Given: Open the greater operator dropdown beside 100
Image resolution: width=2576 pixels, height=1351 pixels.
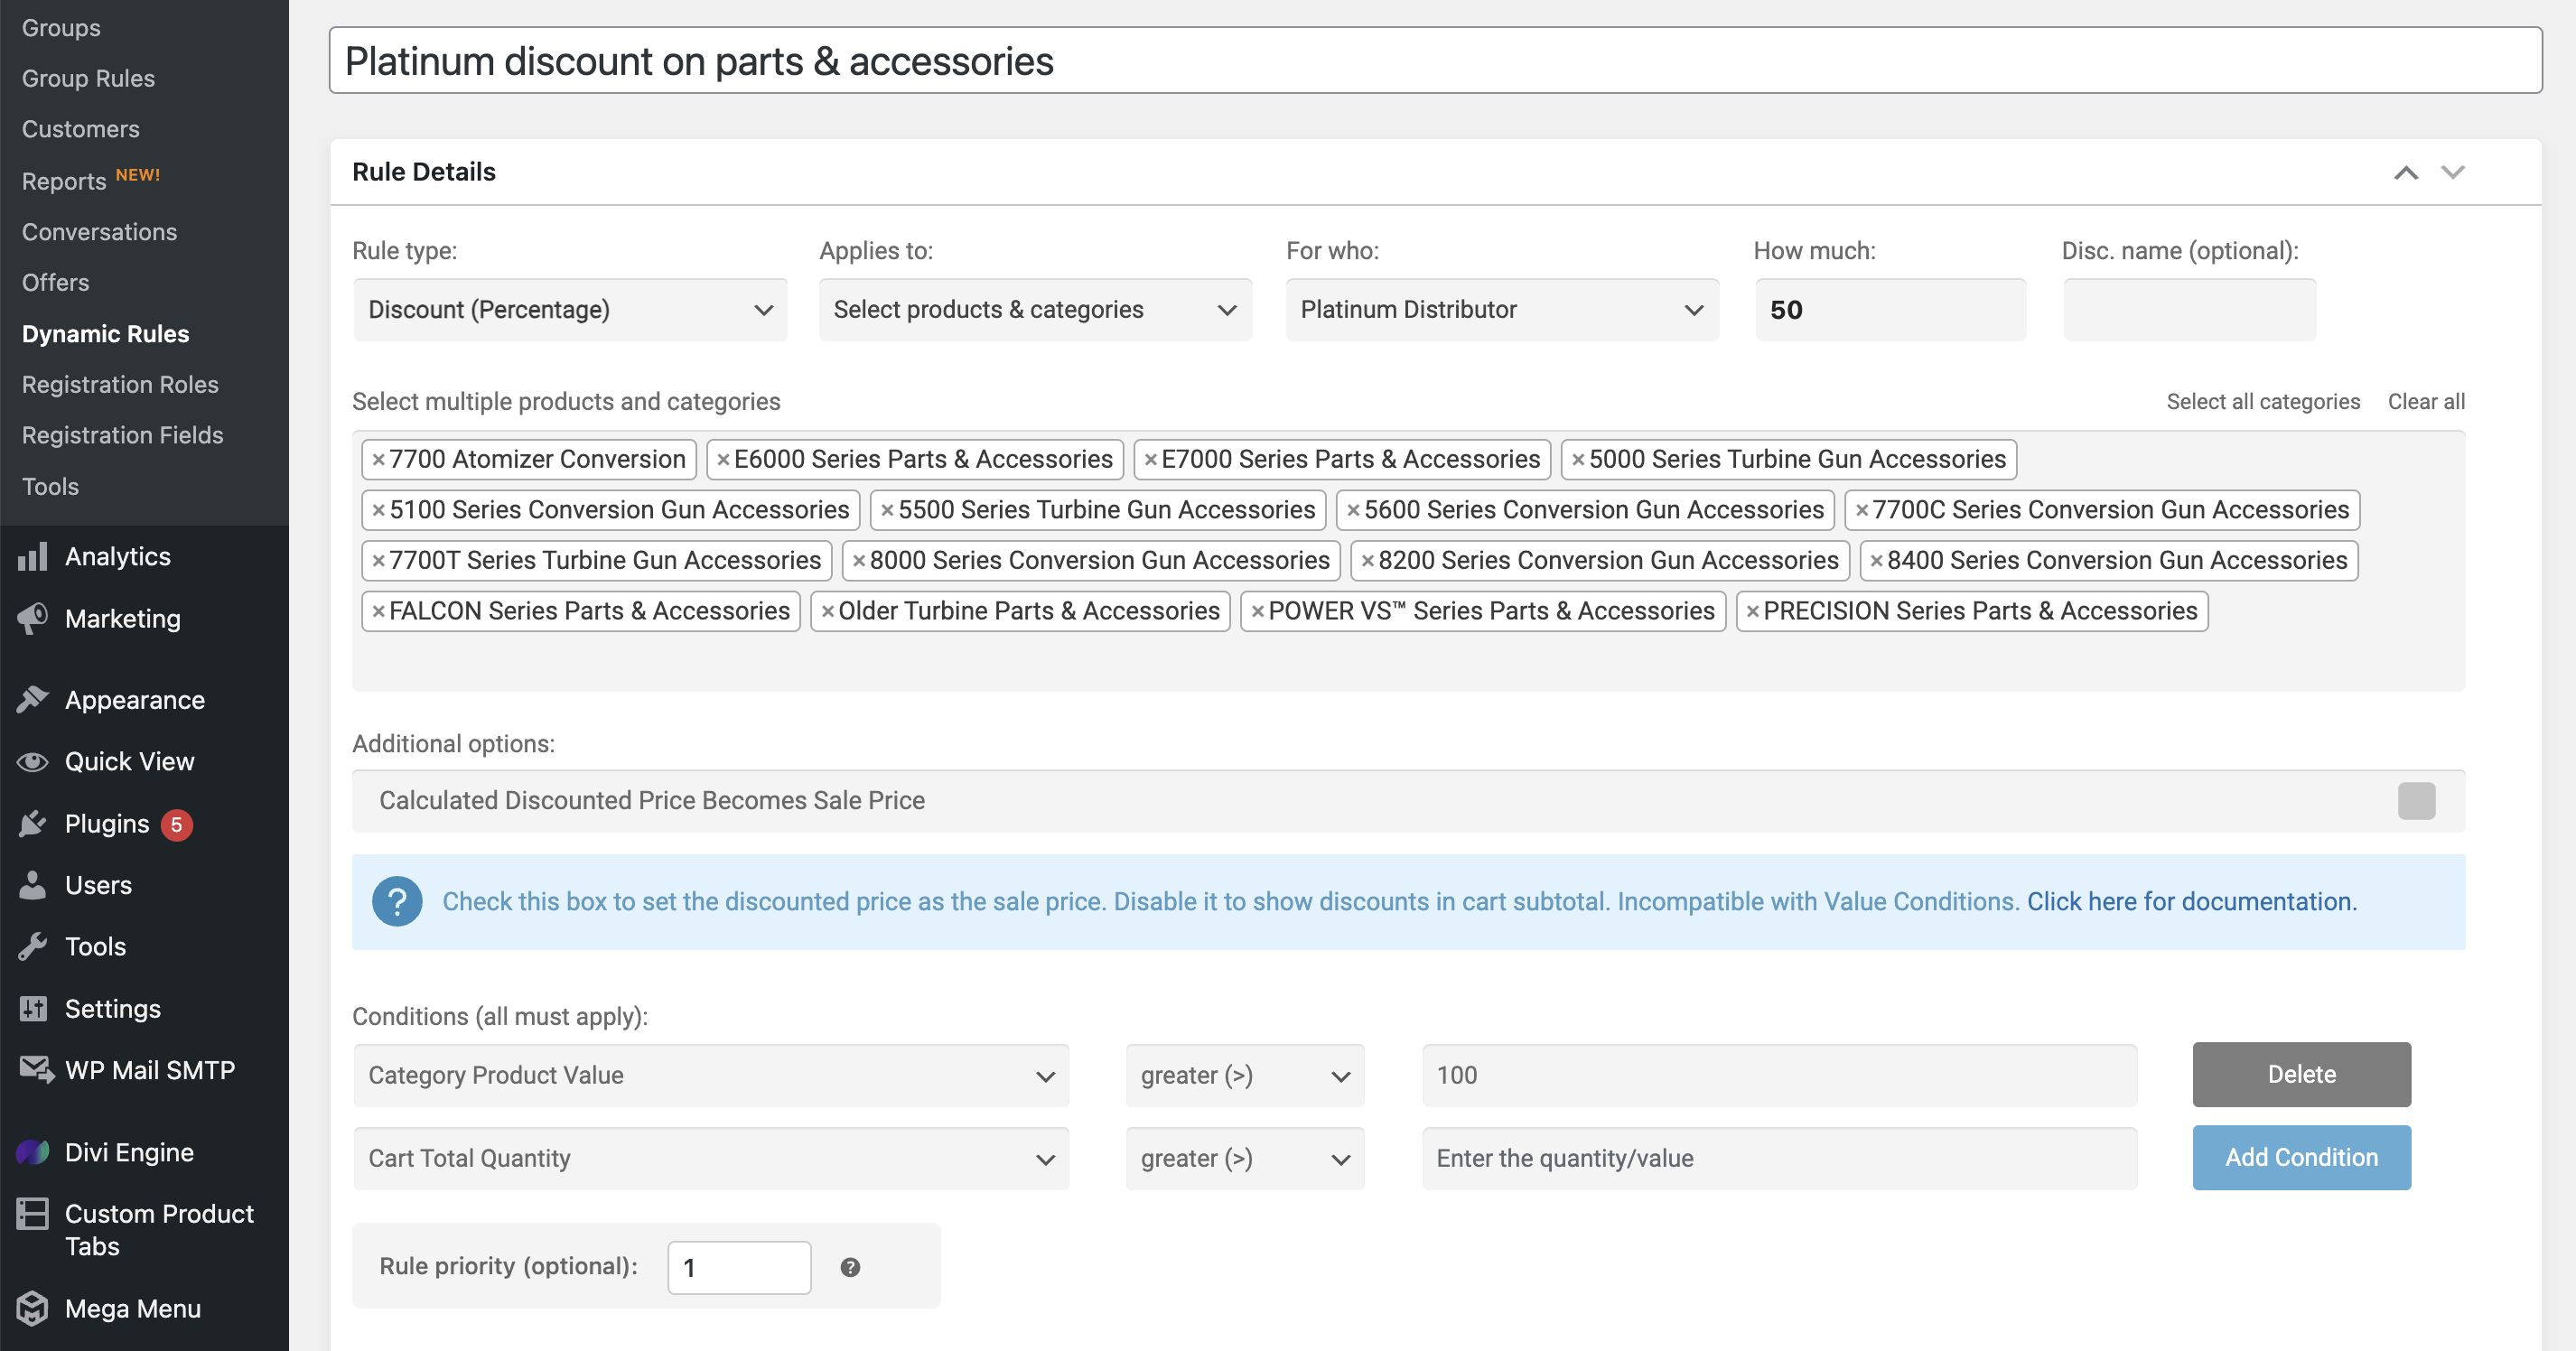Looking at the screenshot, I should pyautogui.click(x=1245, y=1076).
